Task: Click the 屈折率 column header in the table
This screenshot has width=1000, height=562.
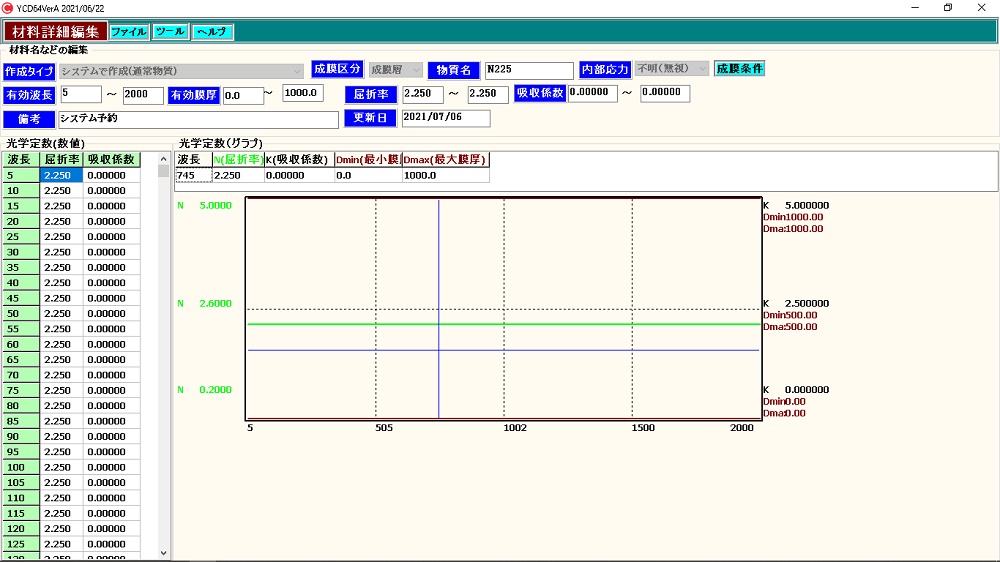Action: click(x=61, y=159)
